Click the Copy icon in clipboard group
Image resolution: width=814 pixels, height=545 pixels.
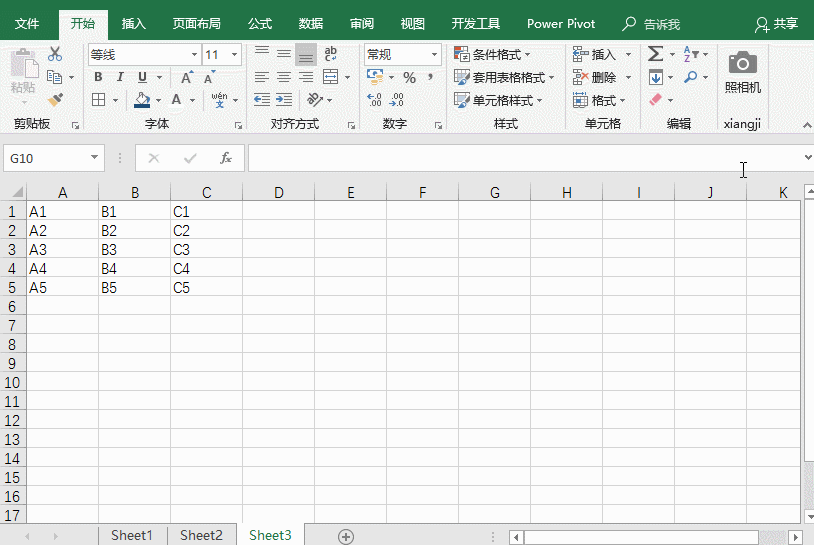pos(55,77)
